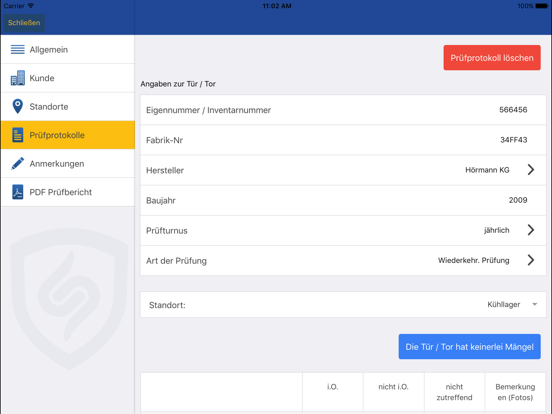
Task: Click the Hörmann KG manufacturer value
Action: click(487, 170)
